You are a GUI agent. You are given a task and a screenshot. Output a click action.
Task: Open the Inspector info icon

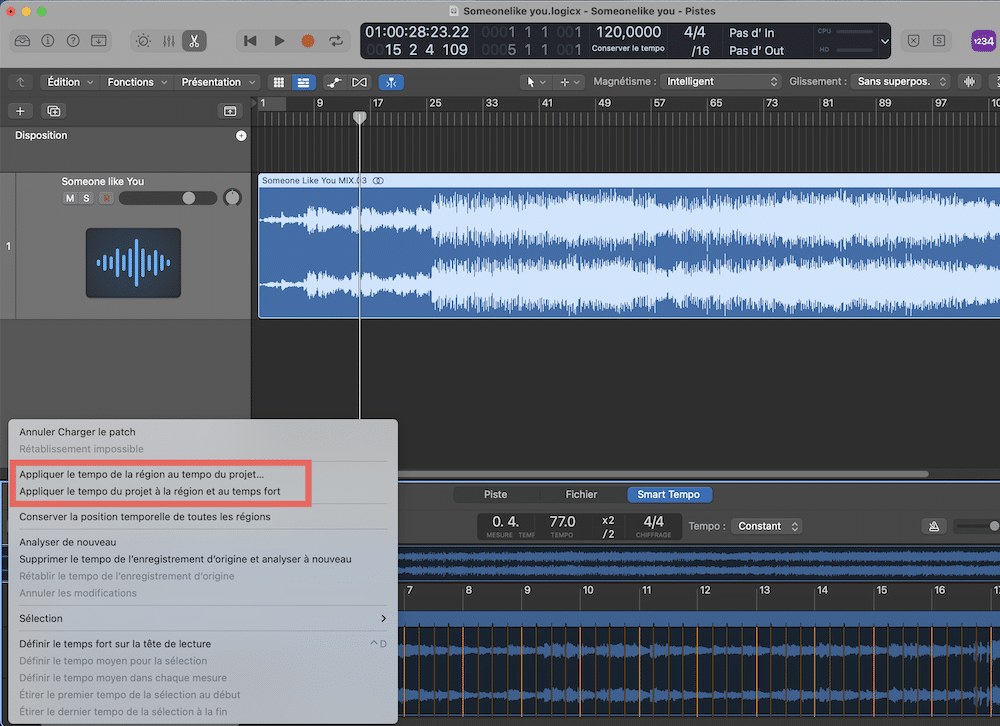tap(48, 41)
